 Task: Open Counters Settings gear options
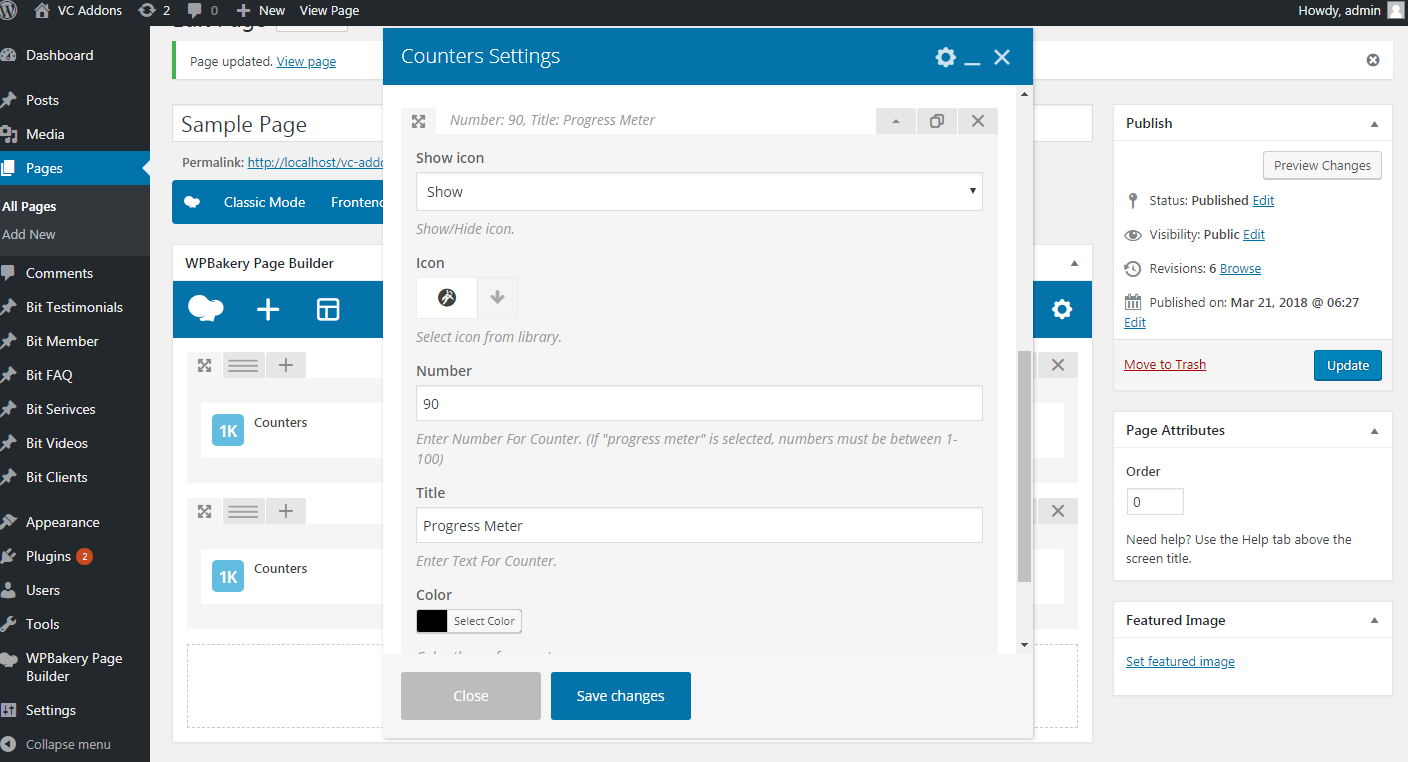pos(945,57)
